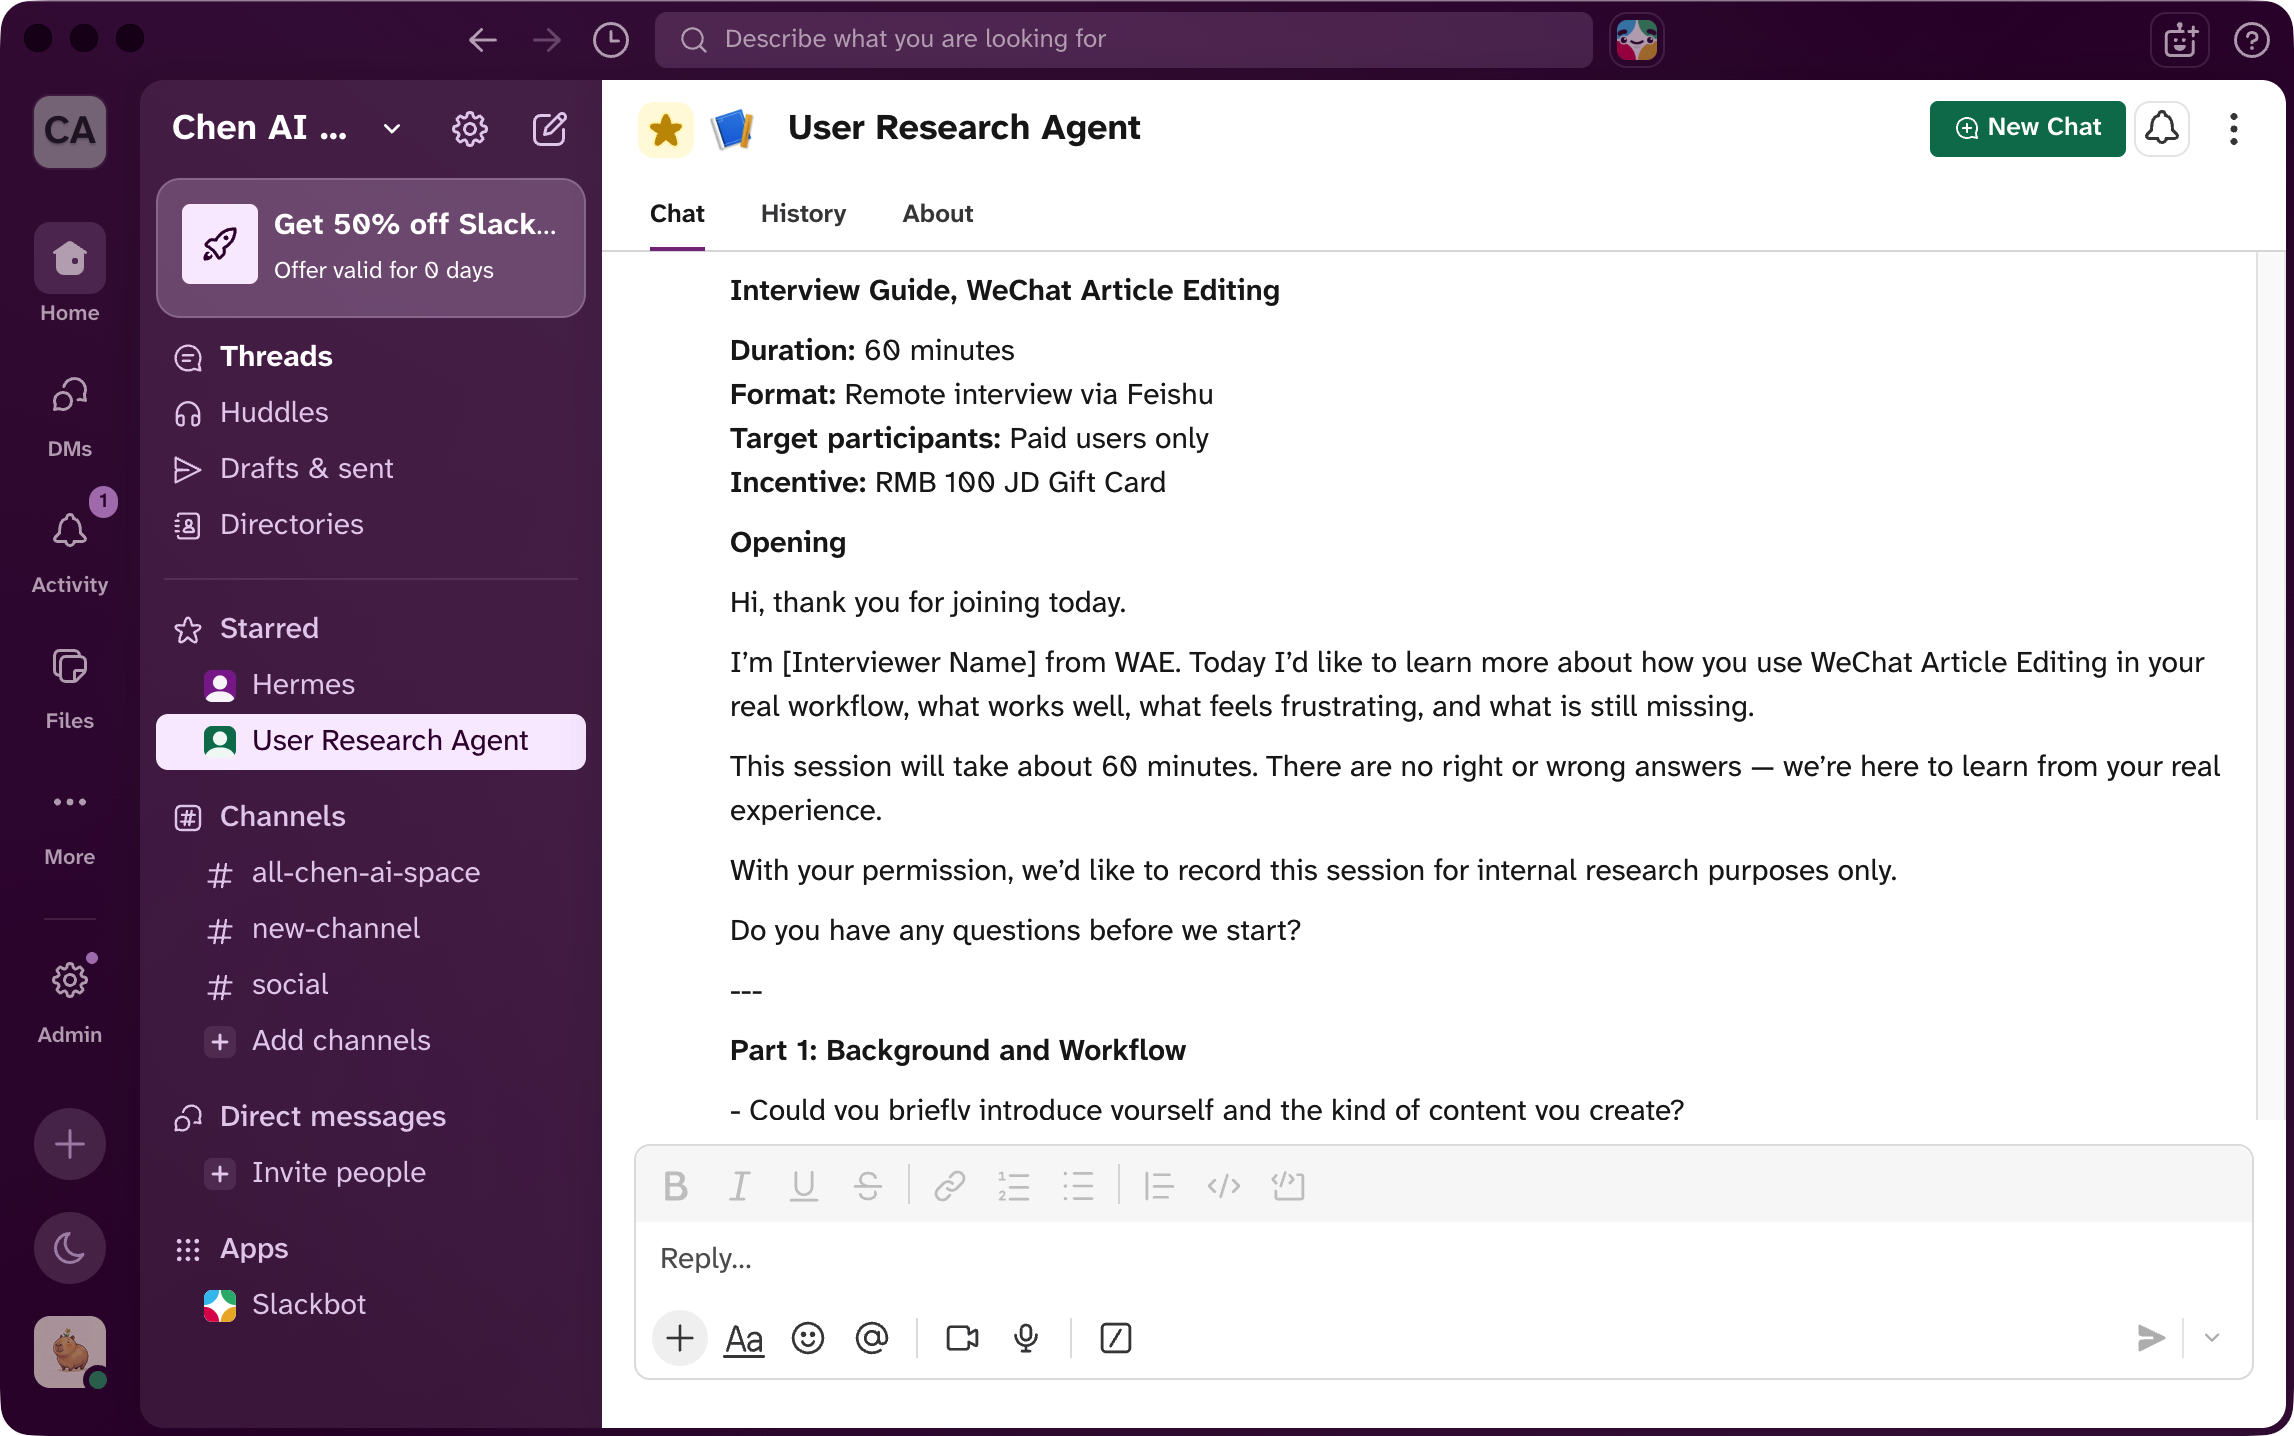Viewport: 2294px width, 1436px height.
Task: Open DMs from the left rail
Action: (x=70, y=417)
